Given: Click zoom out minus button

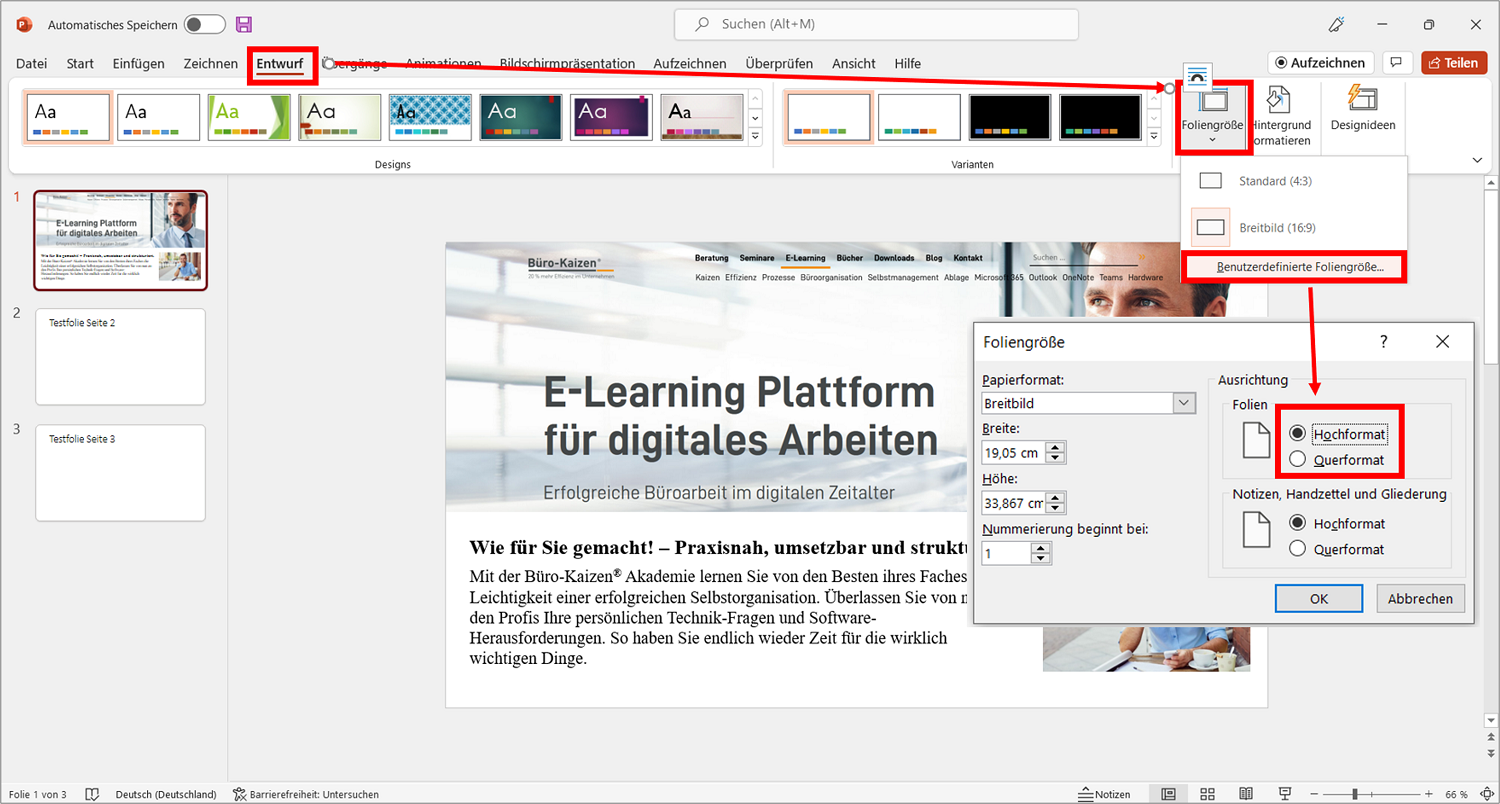Looking at the screenshot, I should (1314, 794).
